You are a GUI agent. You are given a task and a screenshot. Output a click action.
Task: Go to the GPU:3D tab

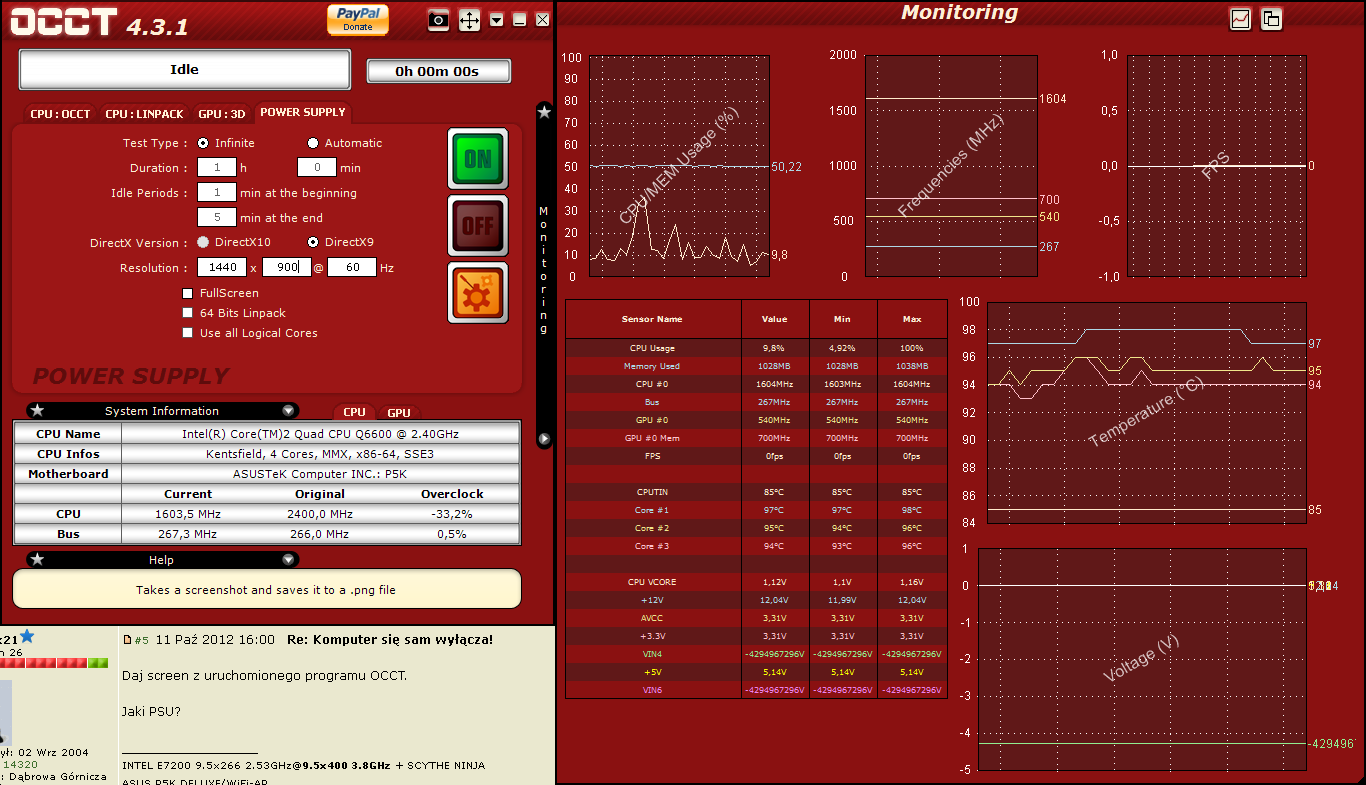click(x=222, y=114)
